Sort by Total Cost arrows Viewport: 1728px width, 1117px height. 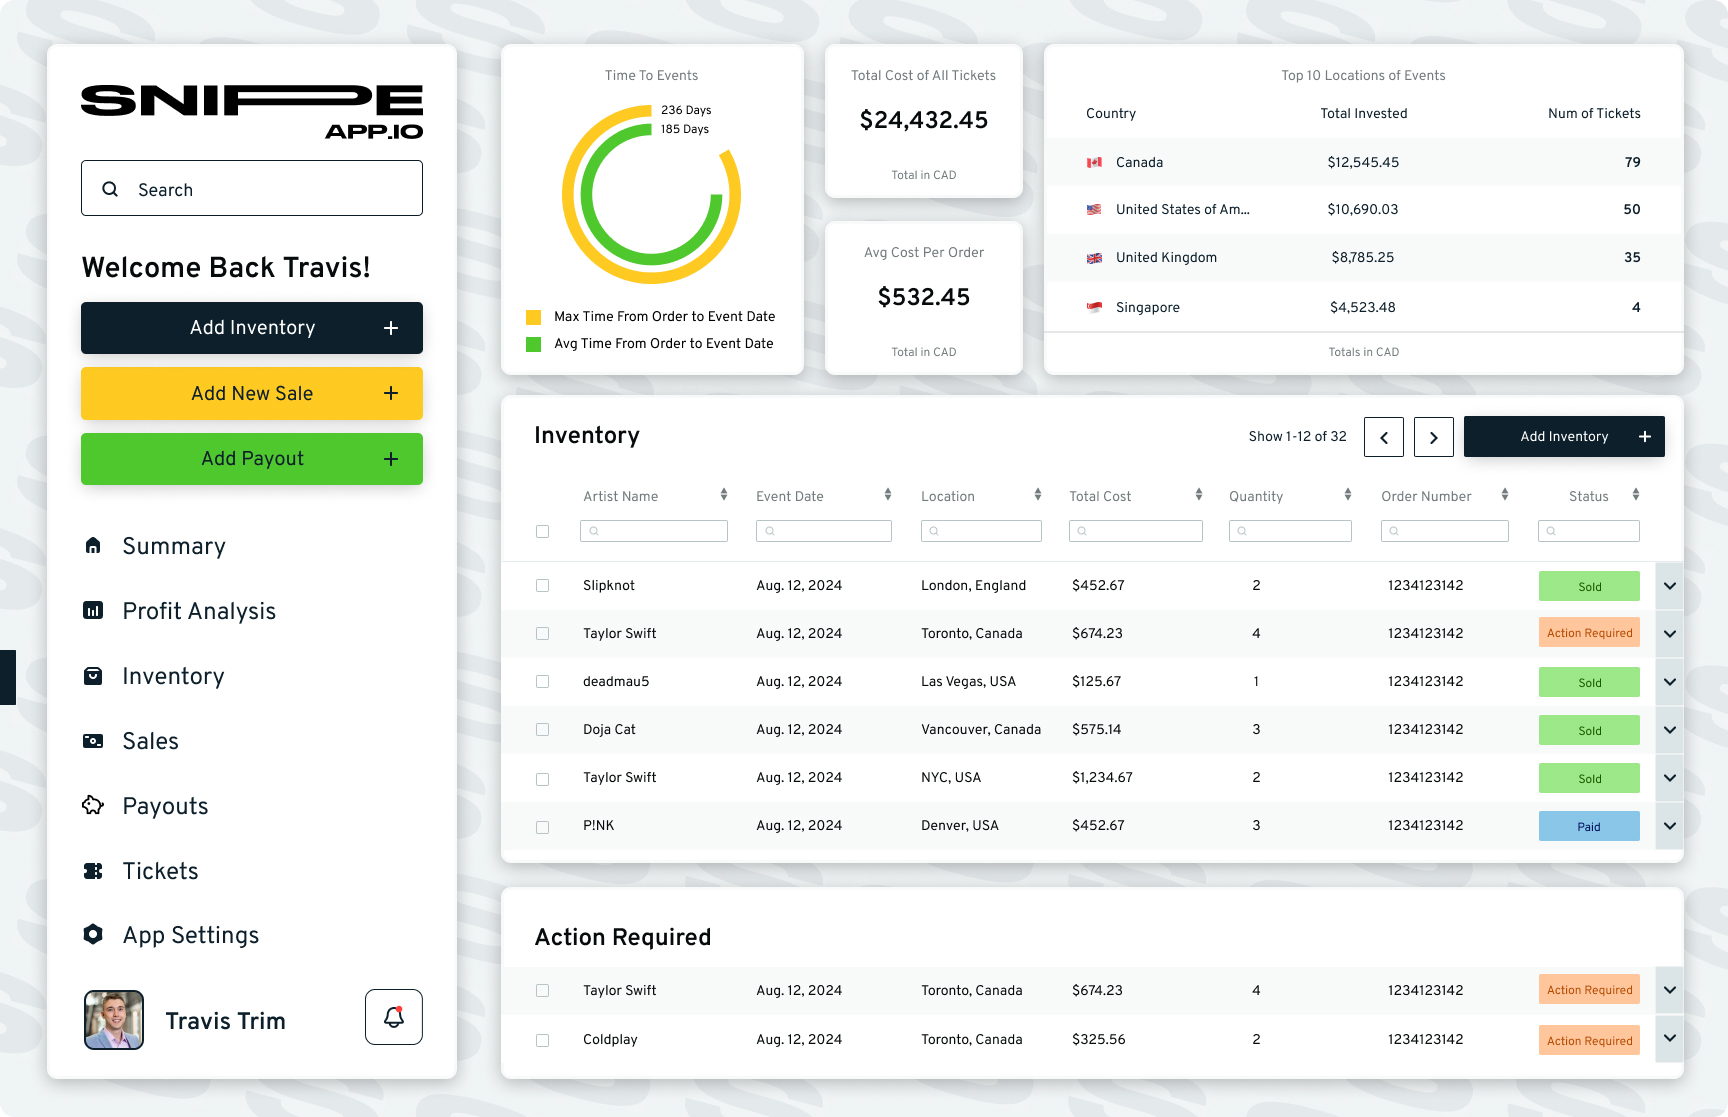(x=1199, y=495)
